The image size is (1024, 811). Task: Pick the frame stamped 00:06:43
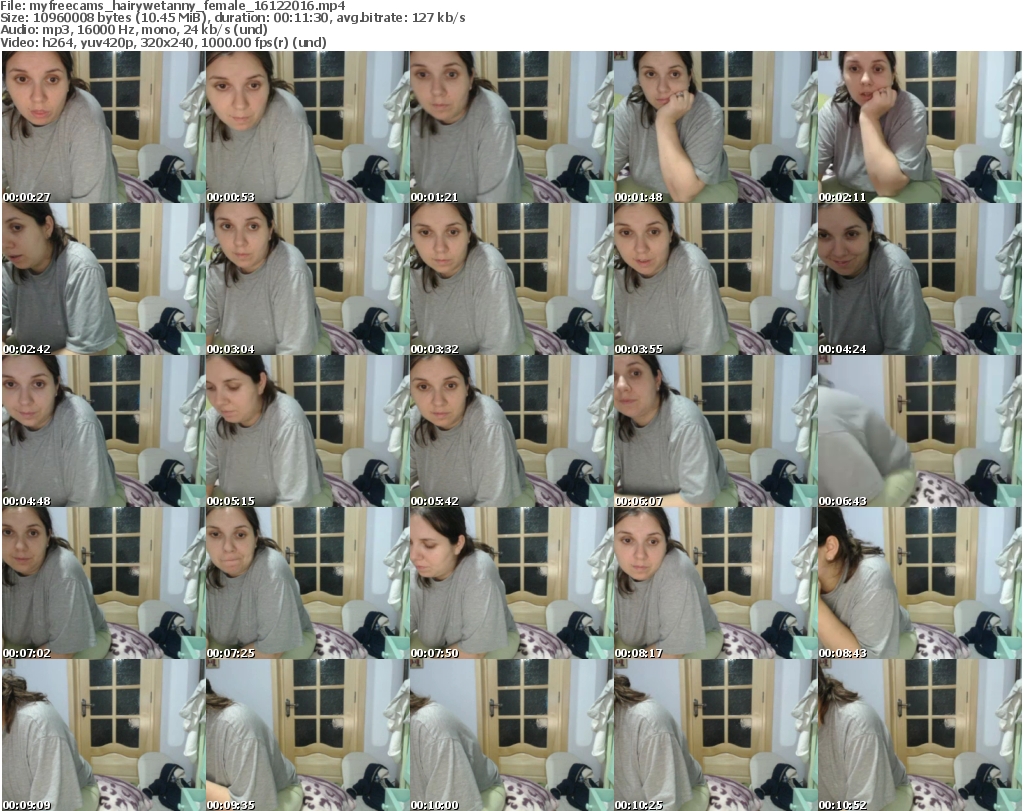[x=920, y=432]
